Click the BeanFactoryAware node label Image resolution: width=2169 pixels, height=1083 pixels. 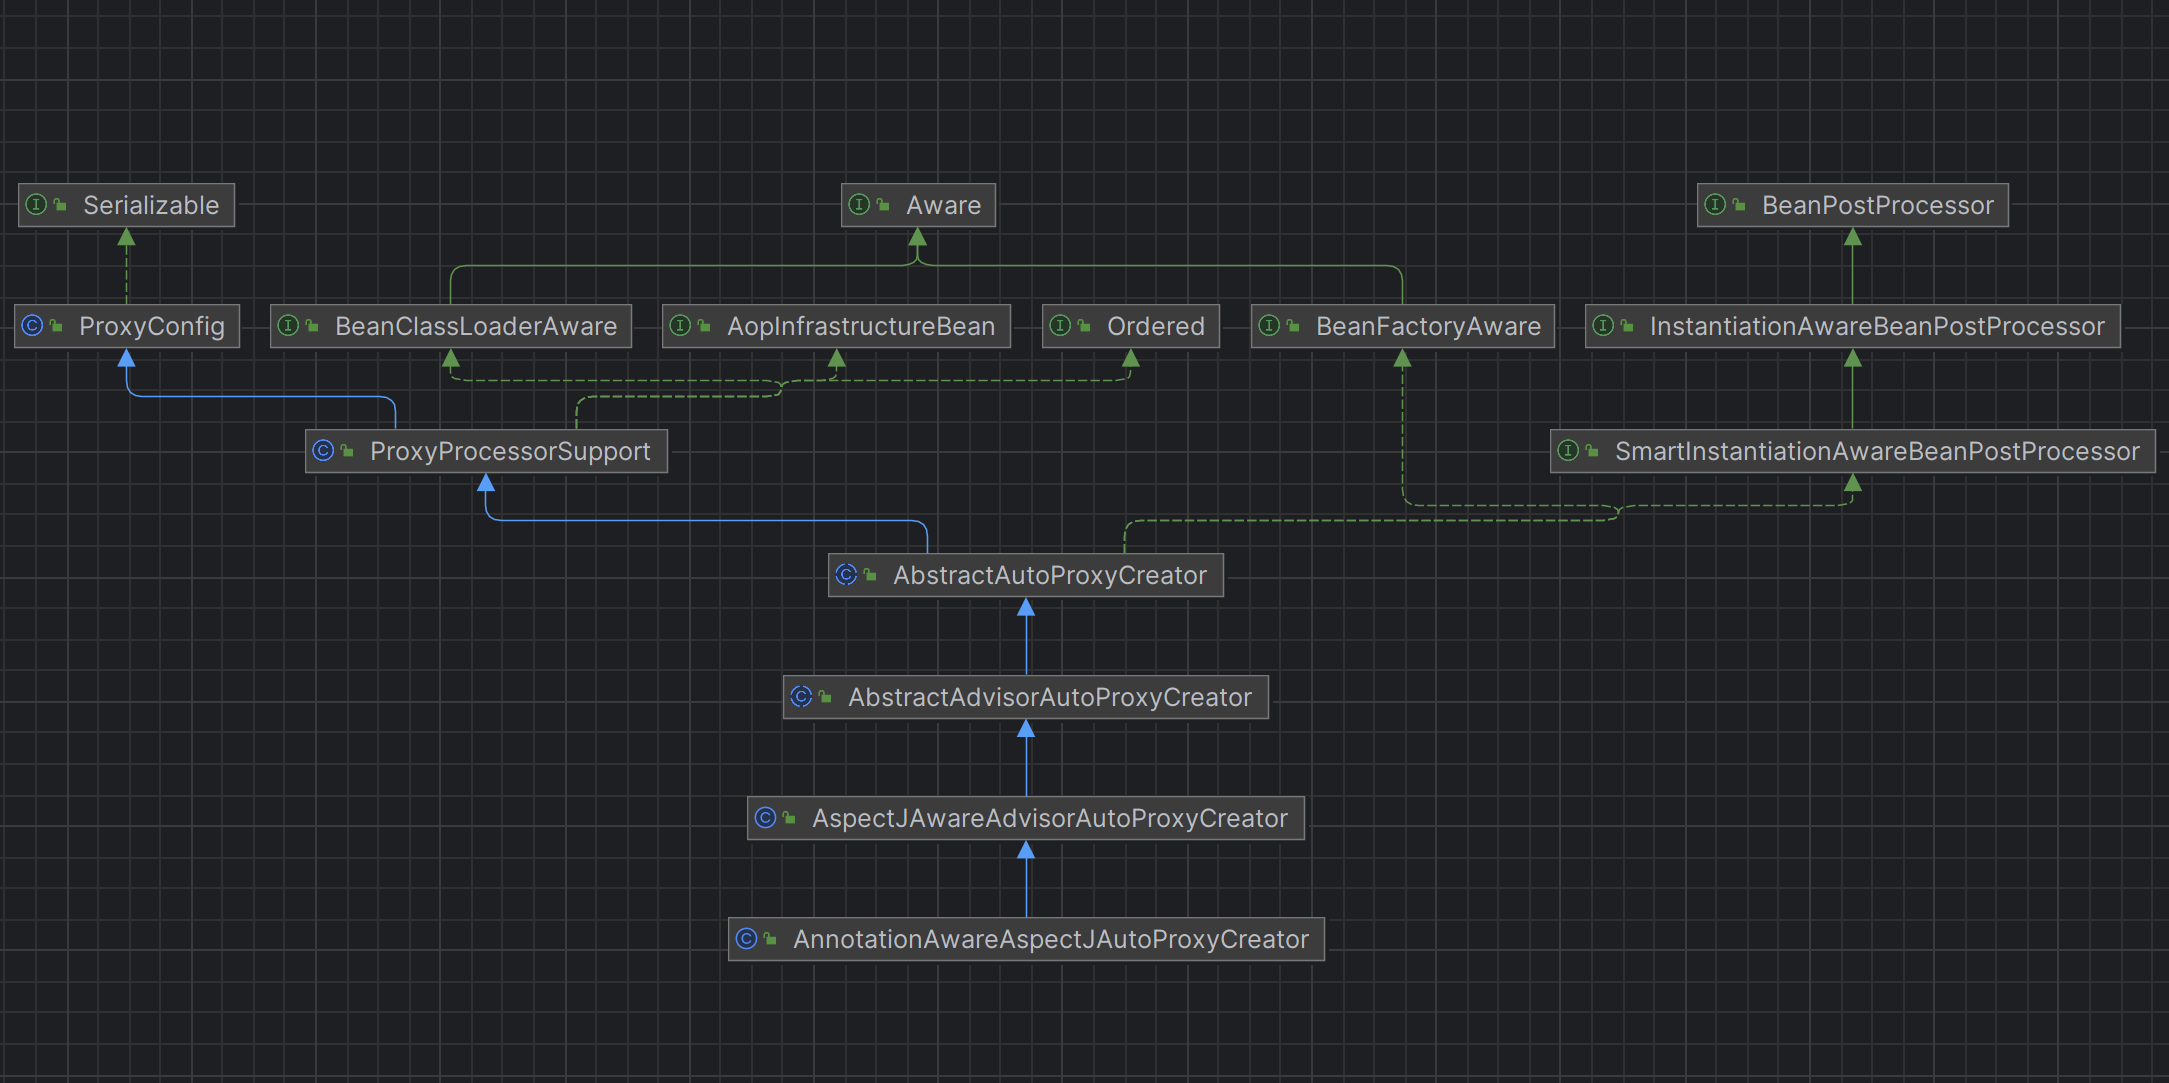click(1427, 326)
